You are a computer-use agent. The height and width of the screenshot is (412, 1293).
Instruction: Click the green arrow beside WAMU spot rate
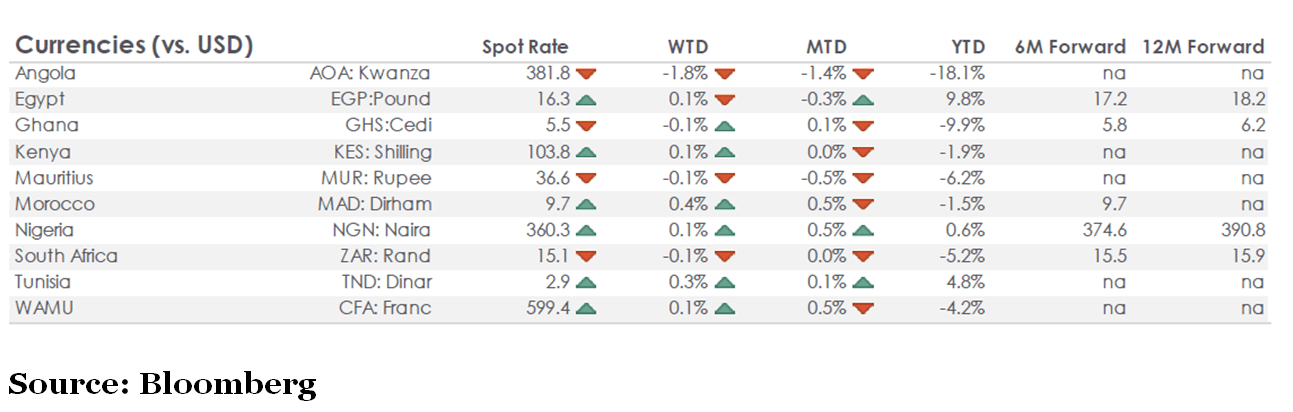pyautogui.click(x=587, y=308)
